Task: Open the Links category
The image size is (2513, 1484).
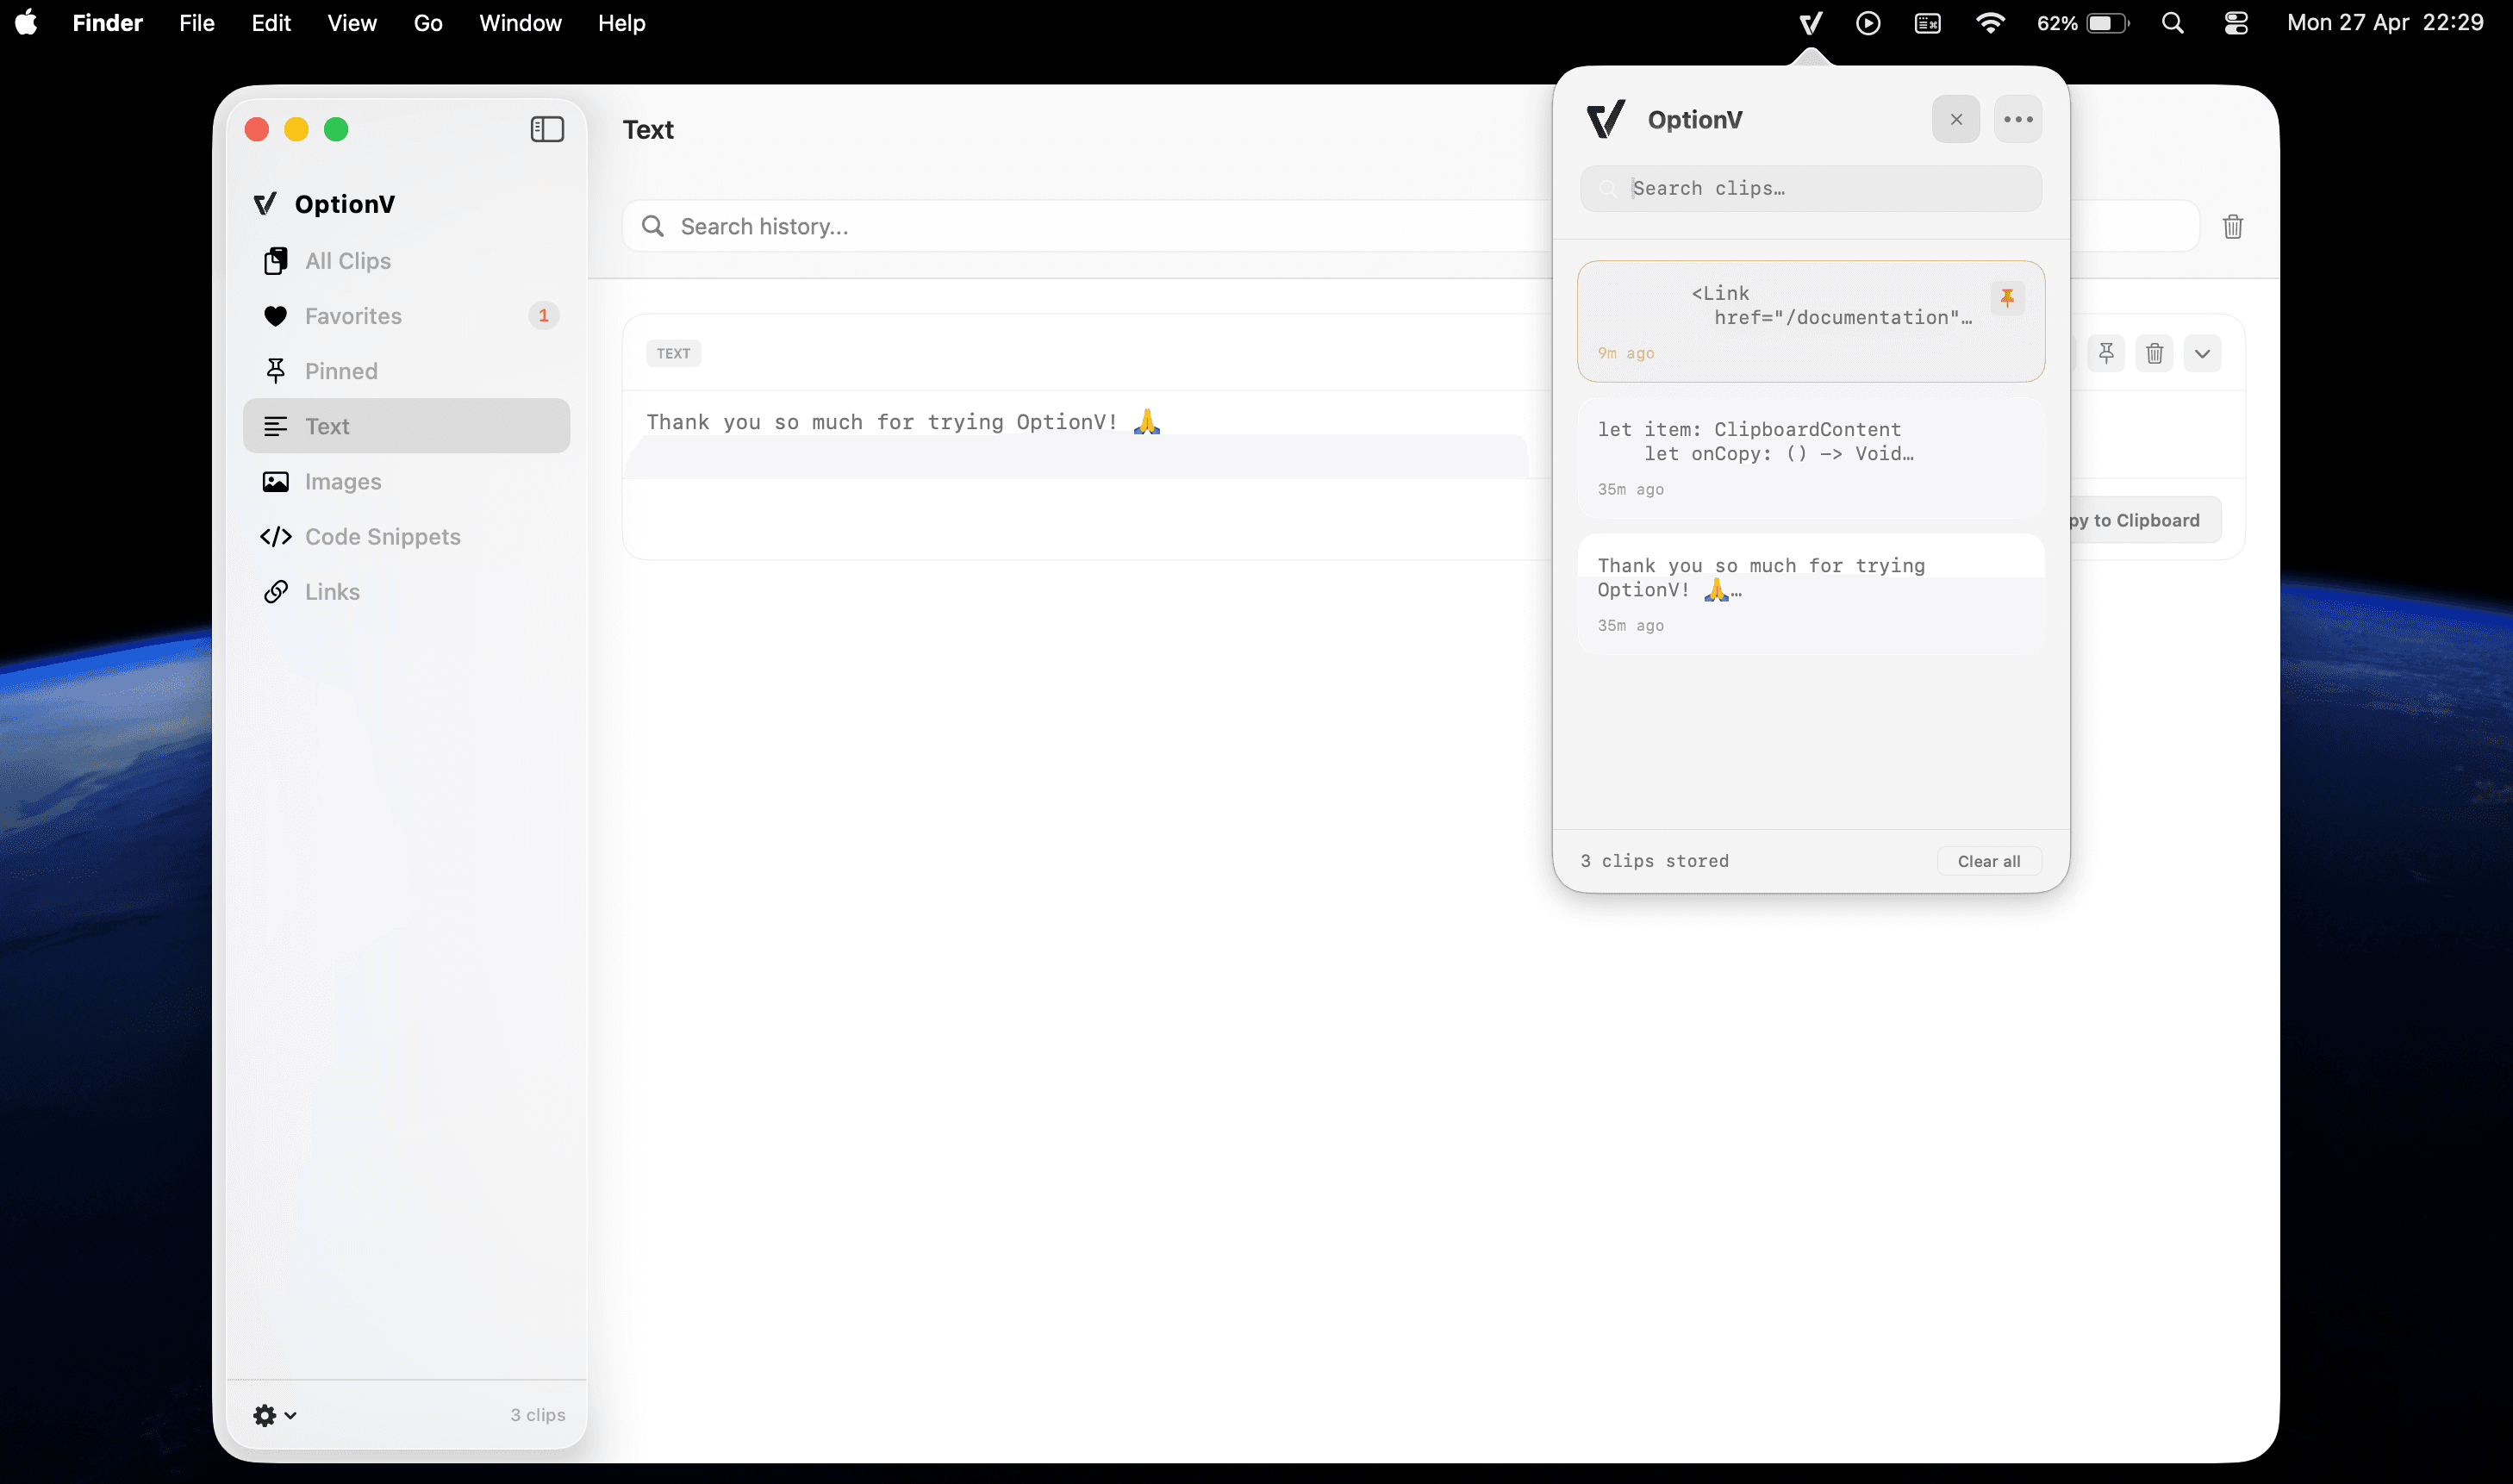Action: [x=332, y=592]
